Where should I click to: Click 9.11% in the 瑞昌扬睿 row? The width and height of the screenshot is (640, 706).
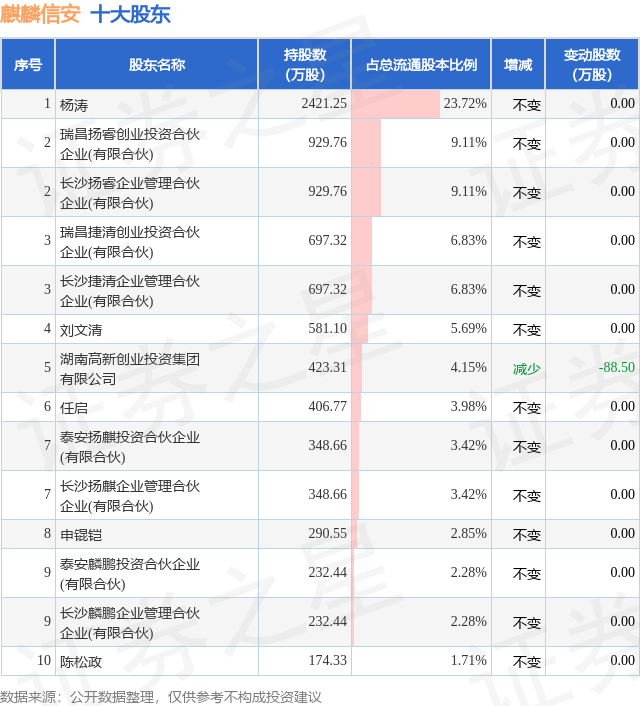point(469,142)
